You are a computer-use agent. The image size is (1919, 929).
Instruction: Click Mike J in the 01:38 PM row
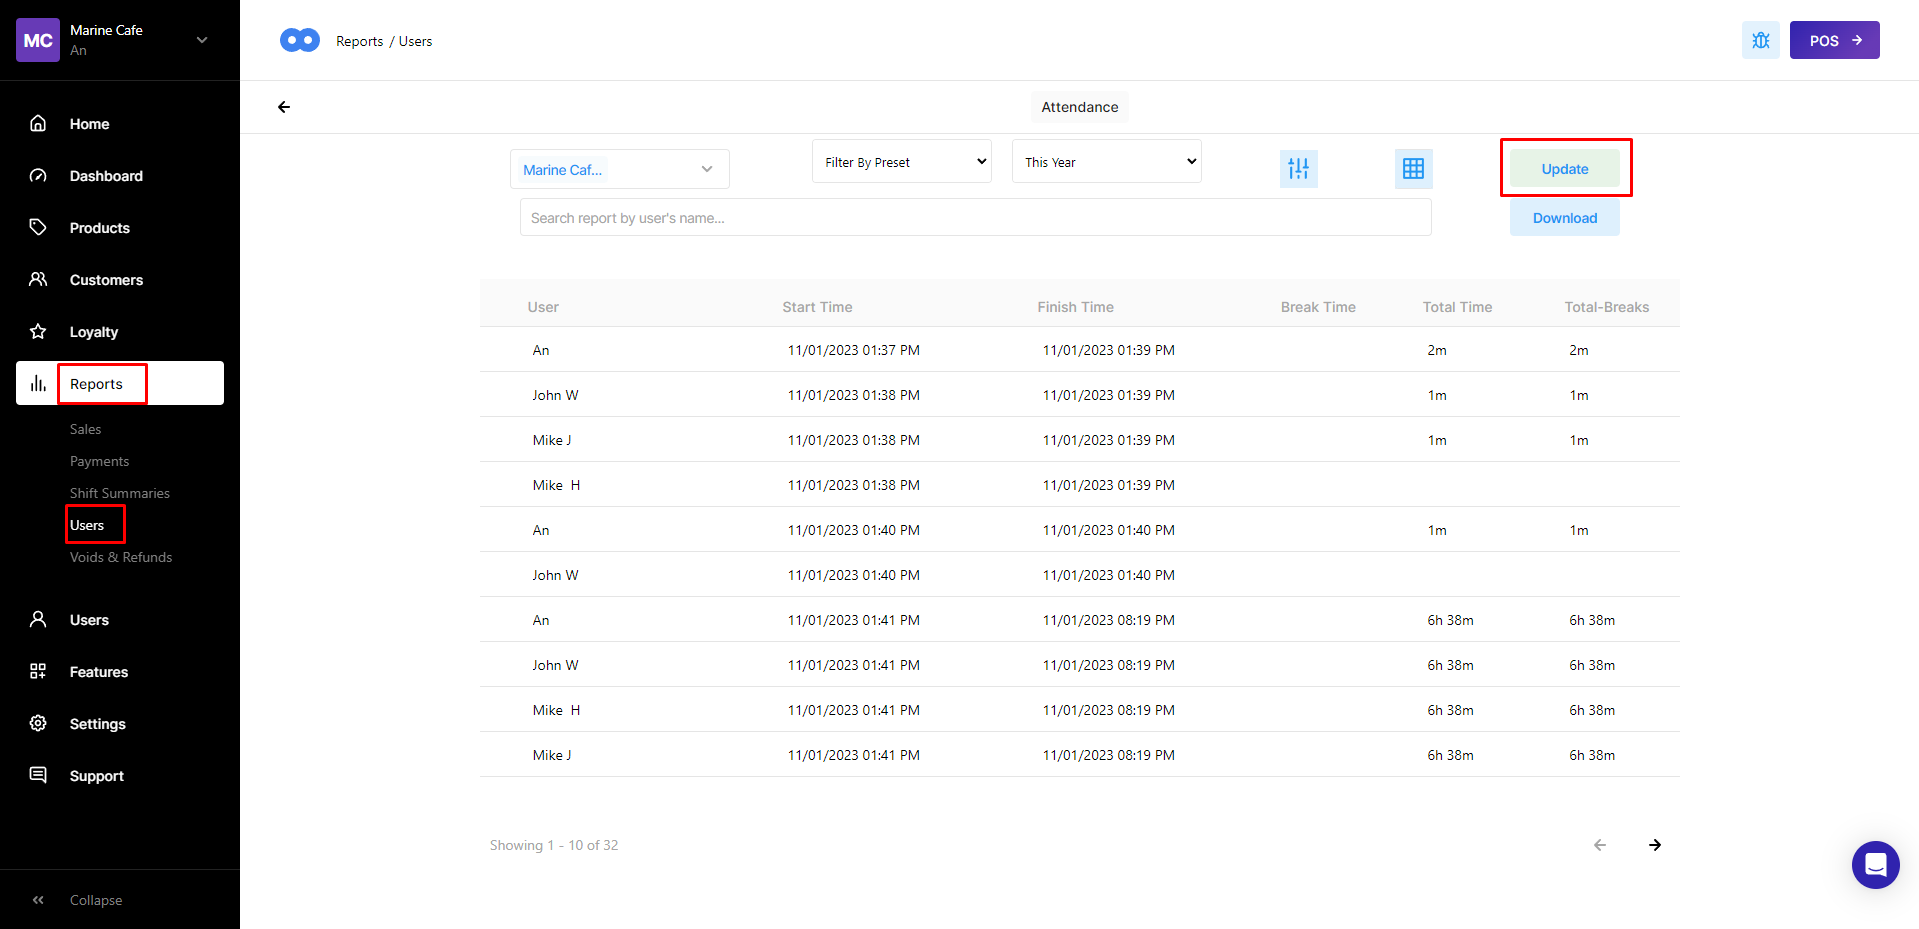coord(552,440)
